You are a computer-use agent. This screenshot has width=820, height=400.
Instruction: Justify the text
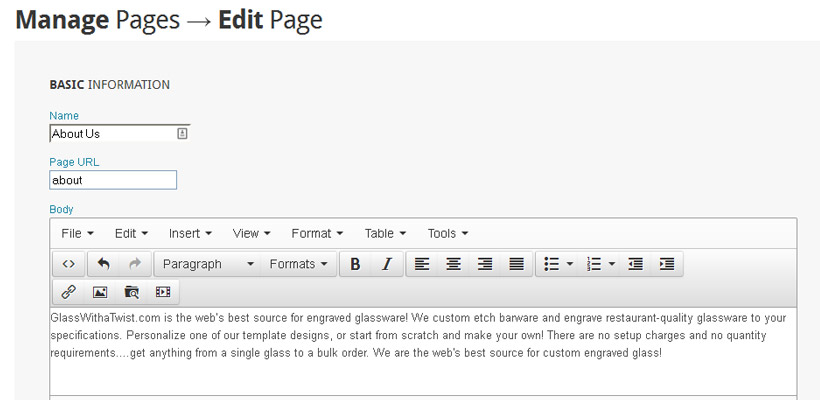pyautogui.click(x=516, y=264)
